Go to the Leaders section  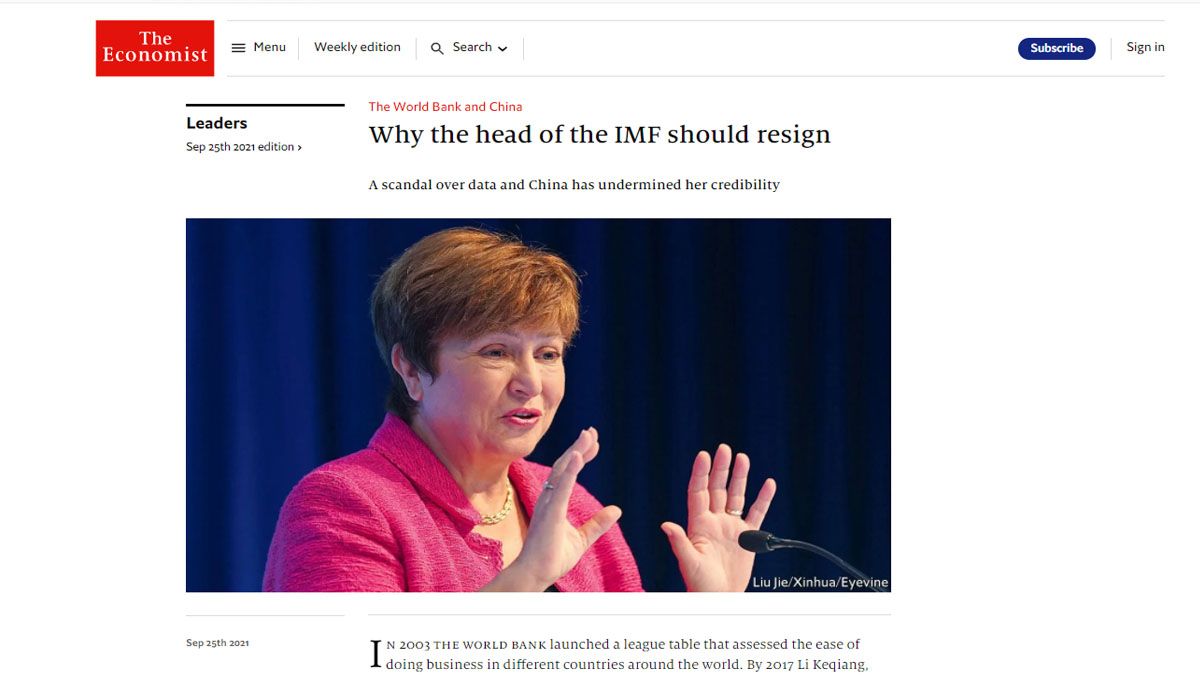(216, 123)
